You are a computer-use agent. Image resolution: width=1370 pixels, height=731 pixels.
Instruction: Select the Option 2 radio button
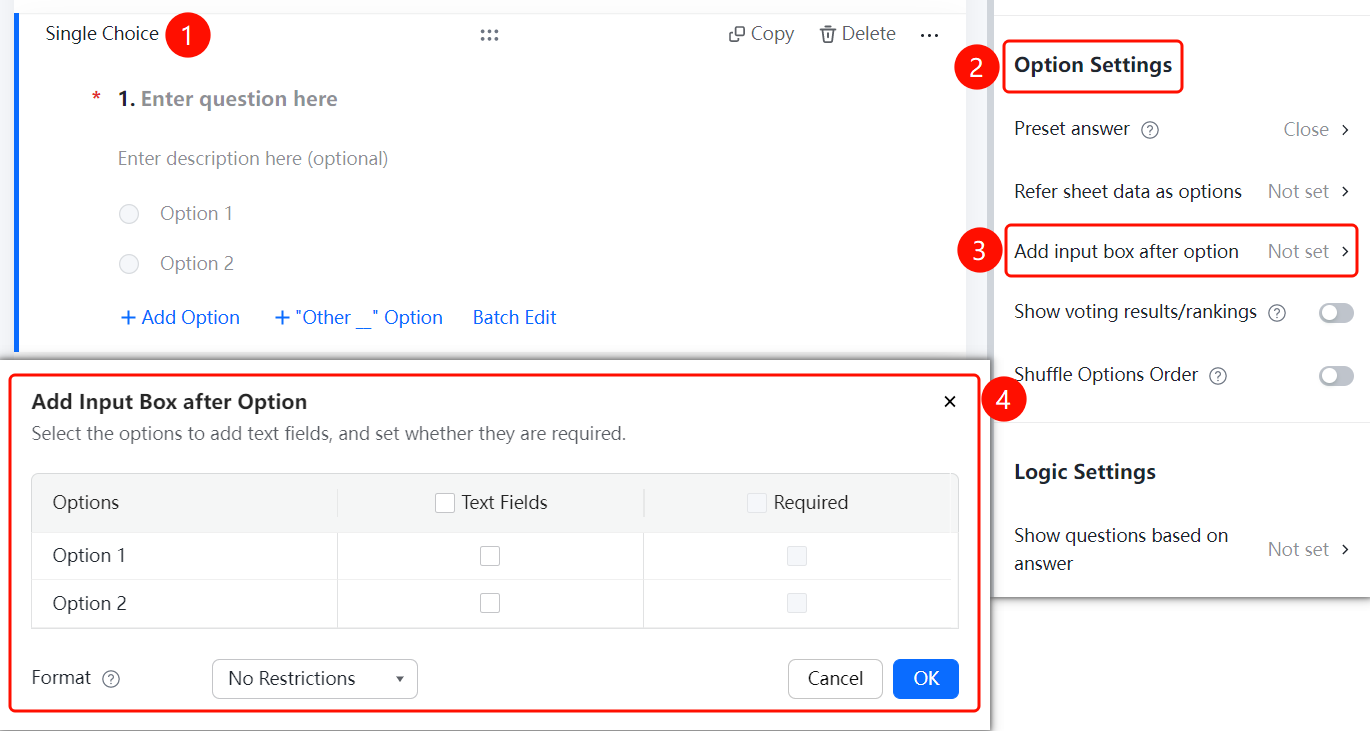click(x=129, y=264)
